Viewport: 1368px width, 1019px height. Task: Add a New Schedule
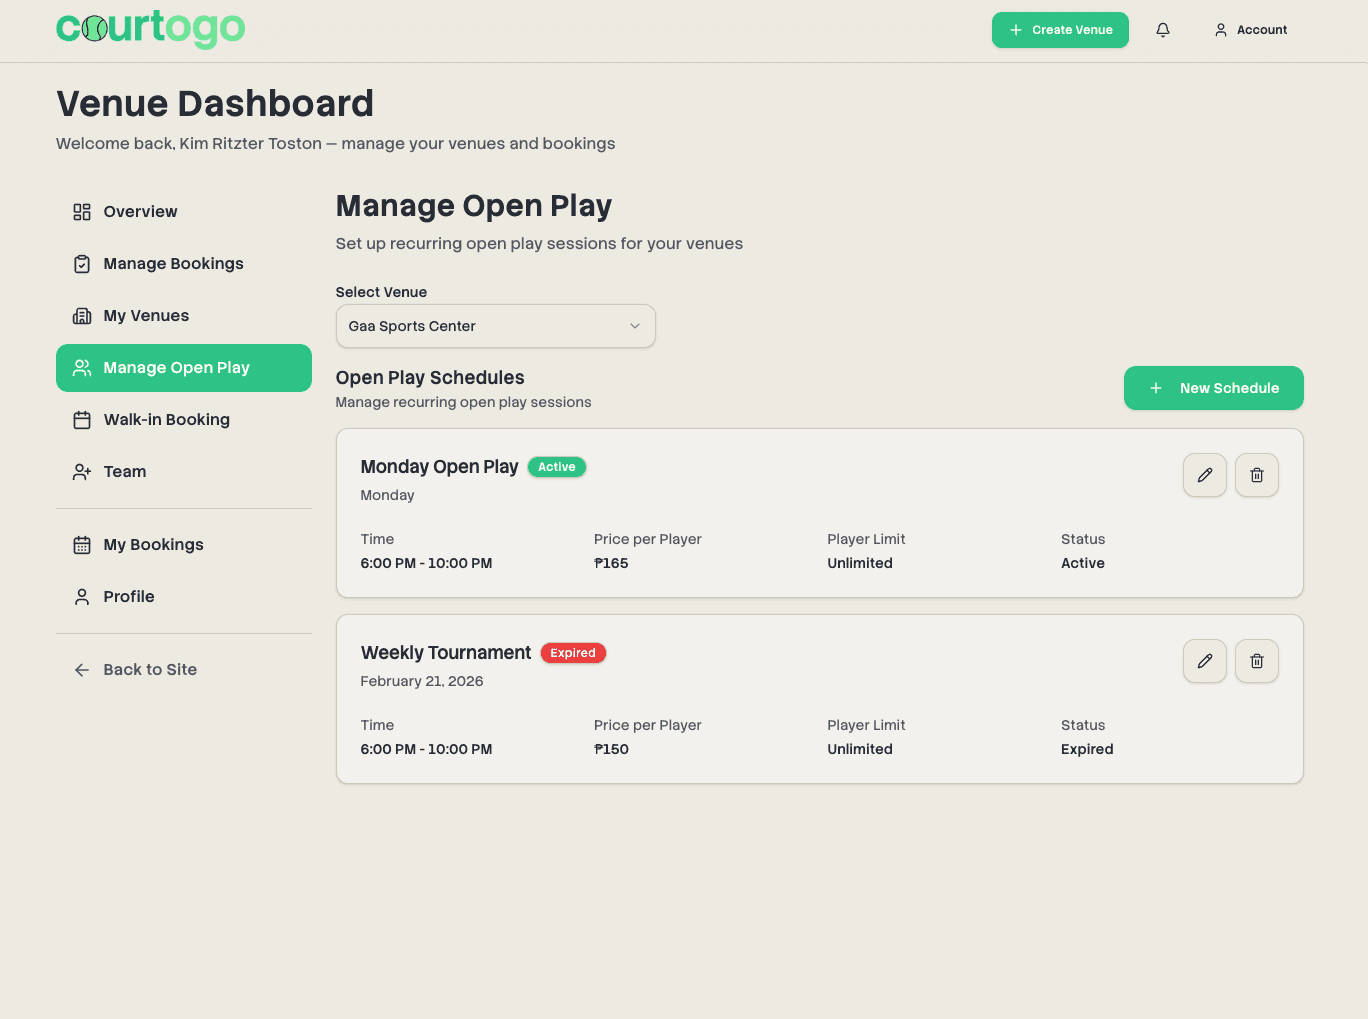(1213, 388)
